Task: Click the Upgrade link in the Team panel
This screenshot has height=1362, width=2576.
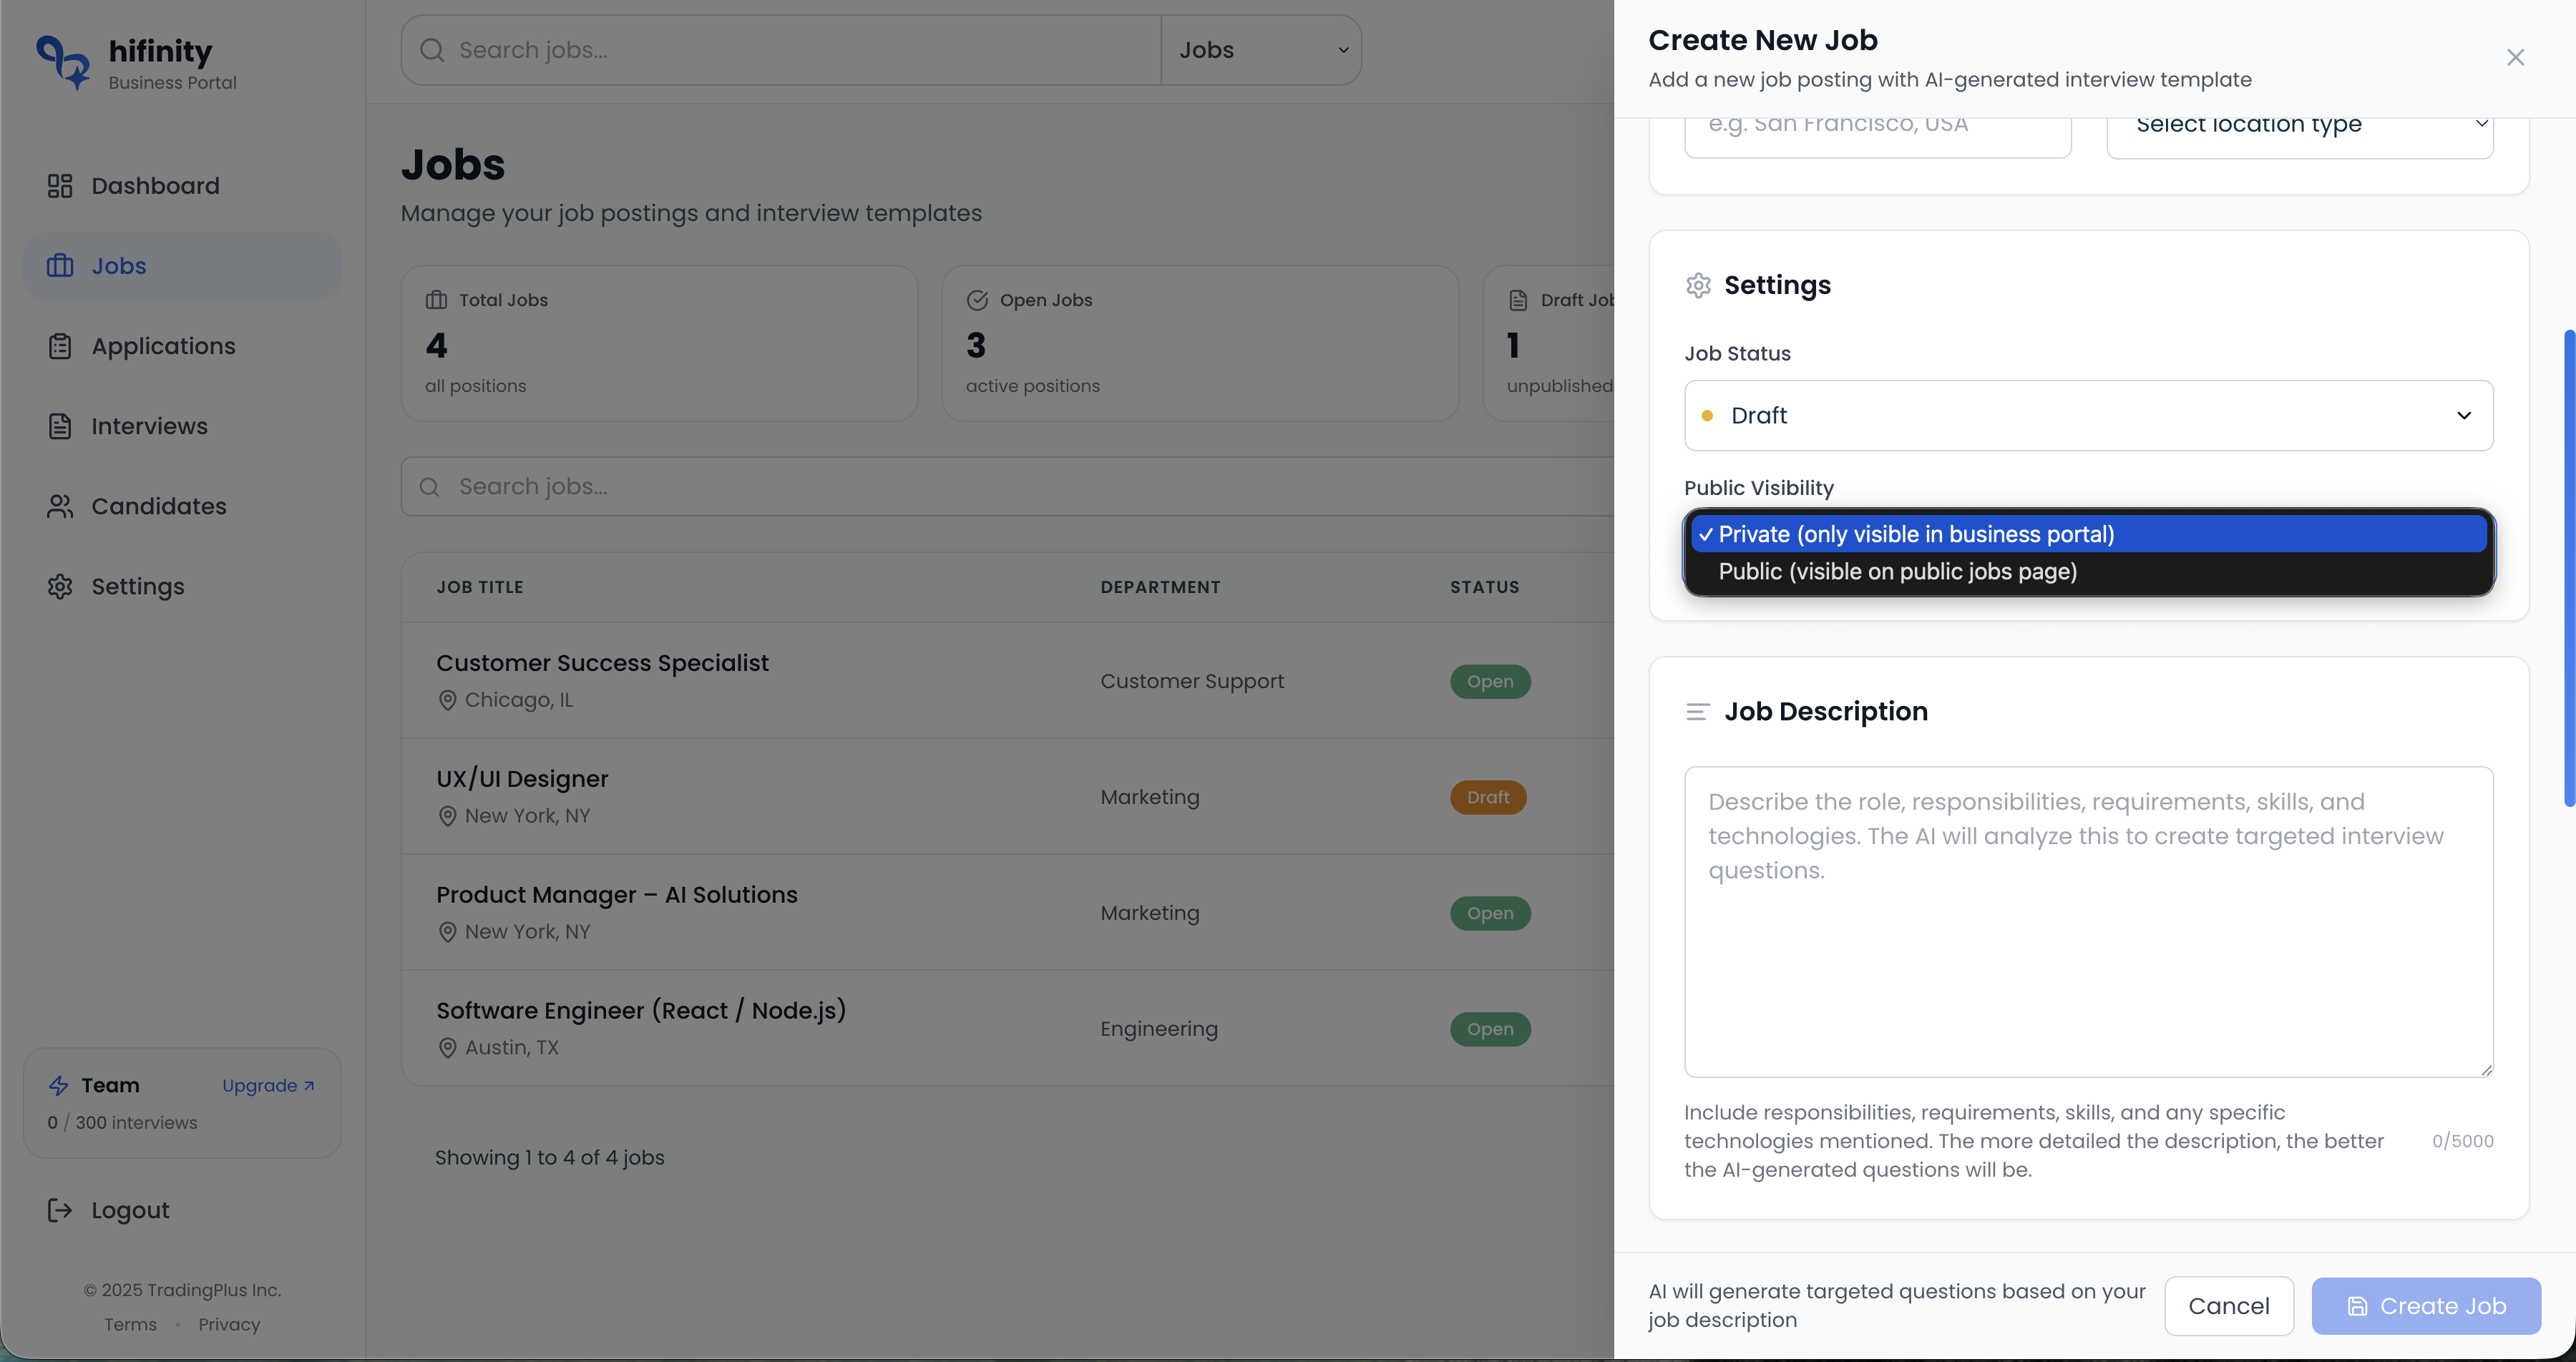Action: (268, 1085)
